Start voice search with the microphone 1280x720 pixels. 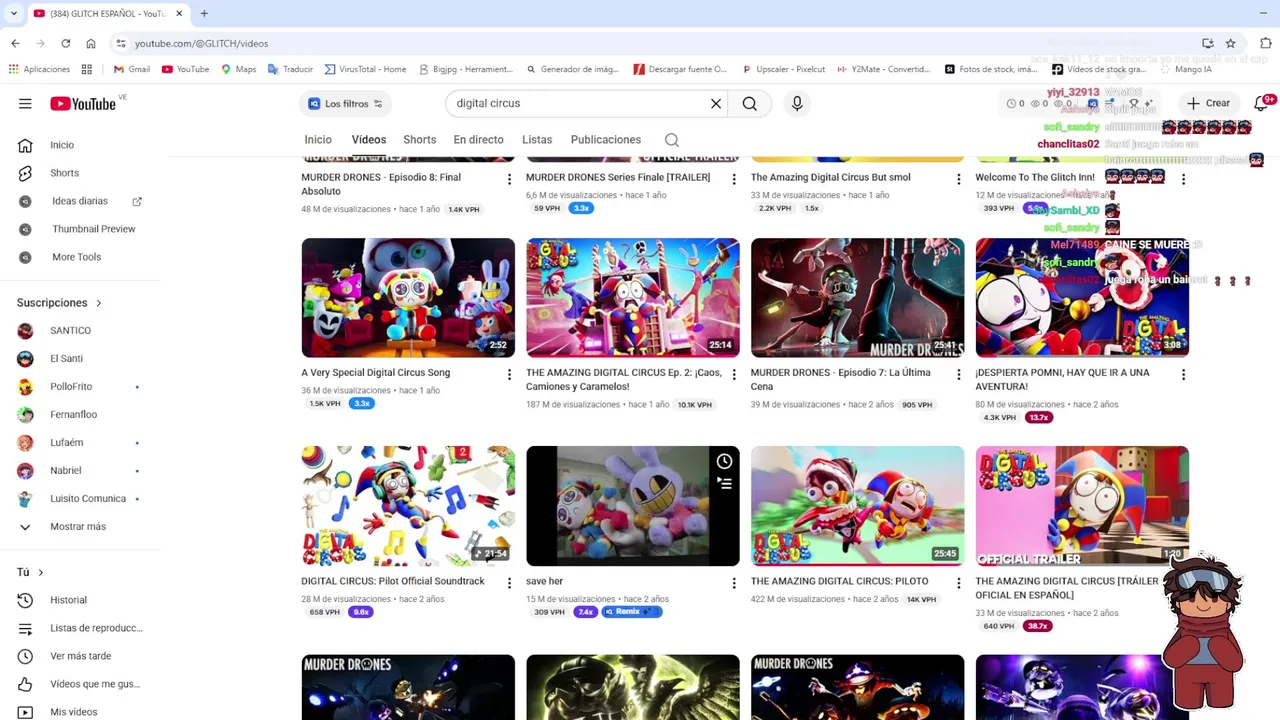click(797, 103)
